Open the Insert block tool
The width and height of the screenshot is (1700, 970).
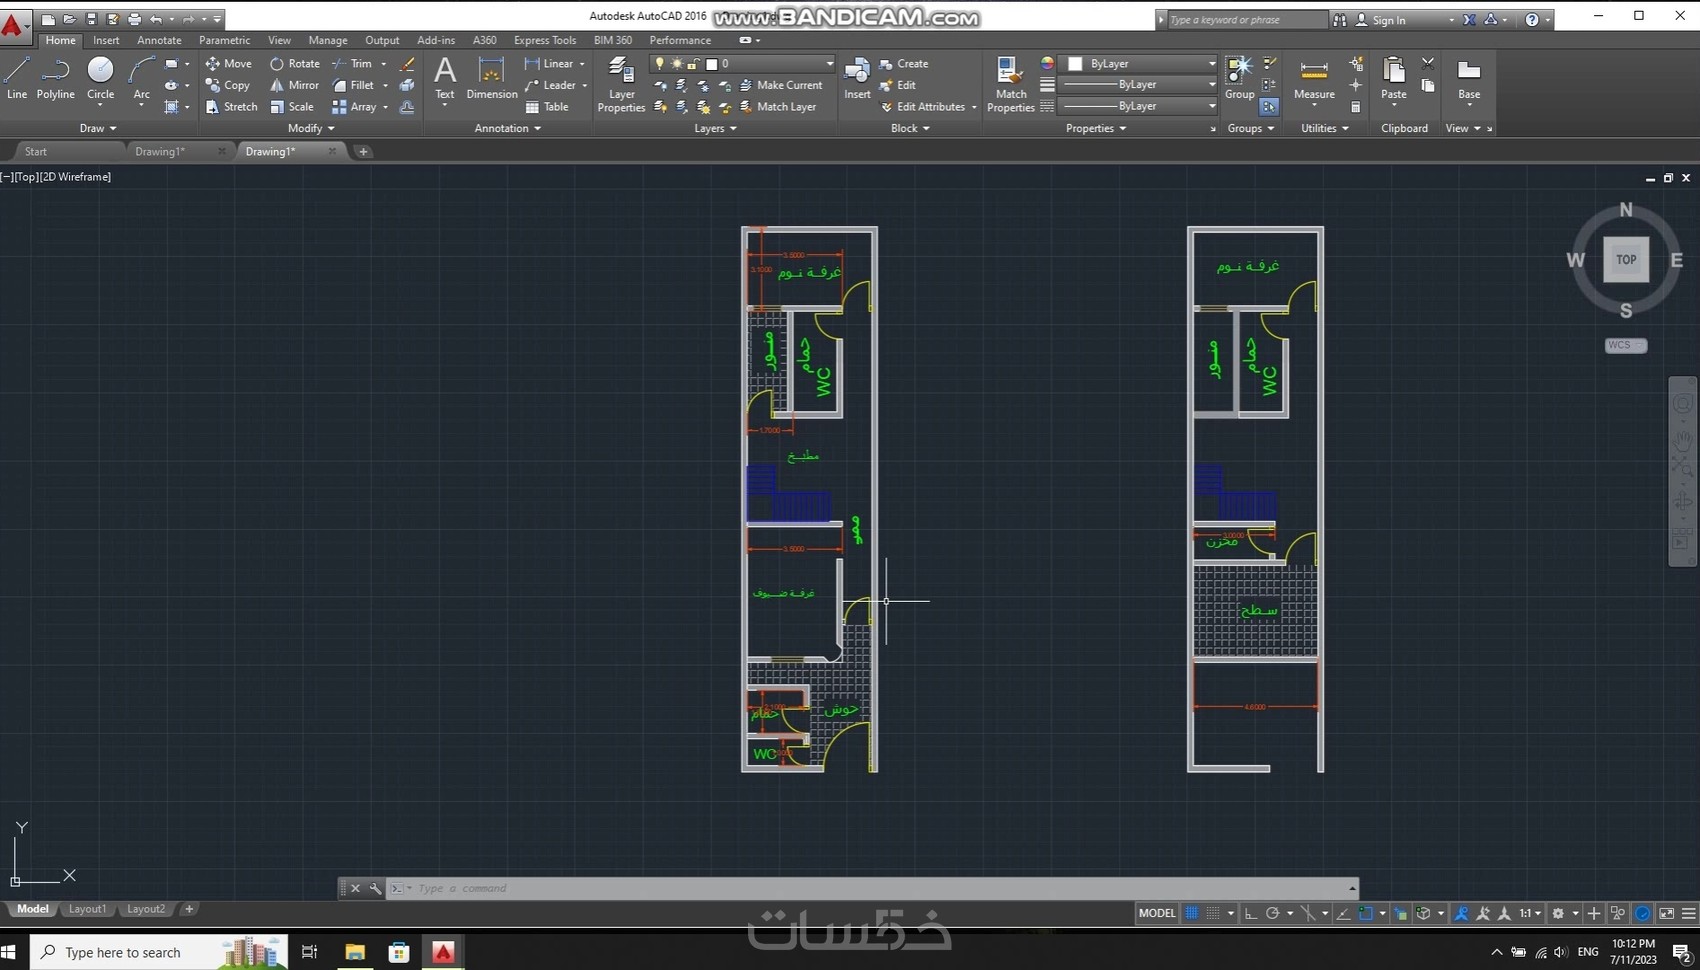coord(857,78)
